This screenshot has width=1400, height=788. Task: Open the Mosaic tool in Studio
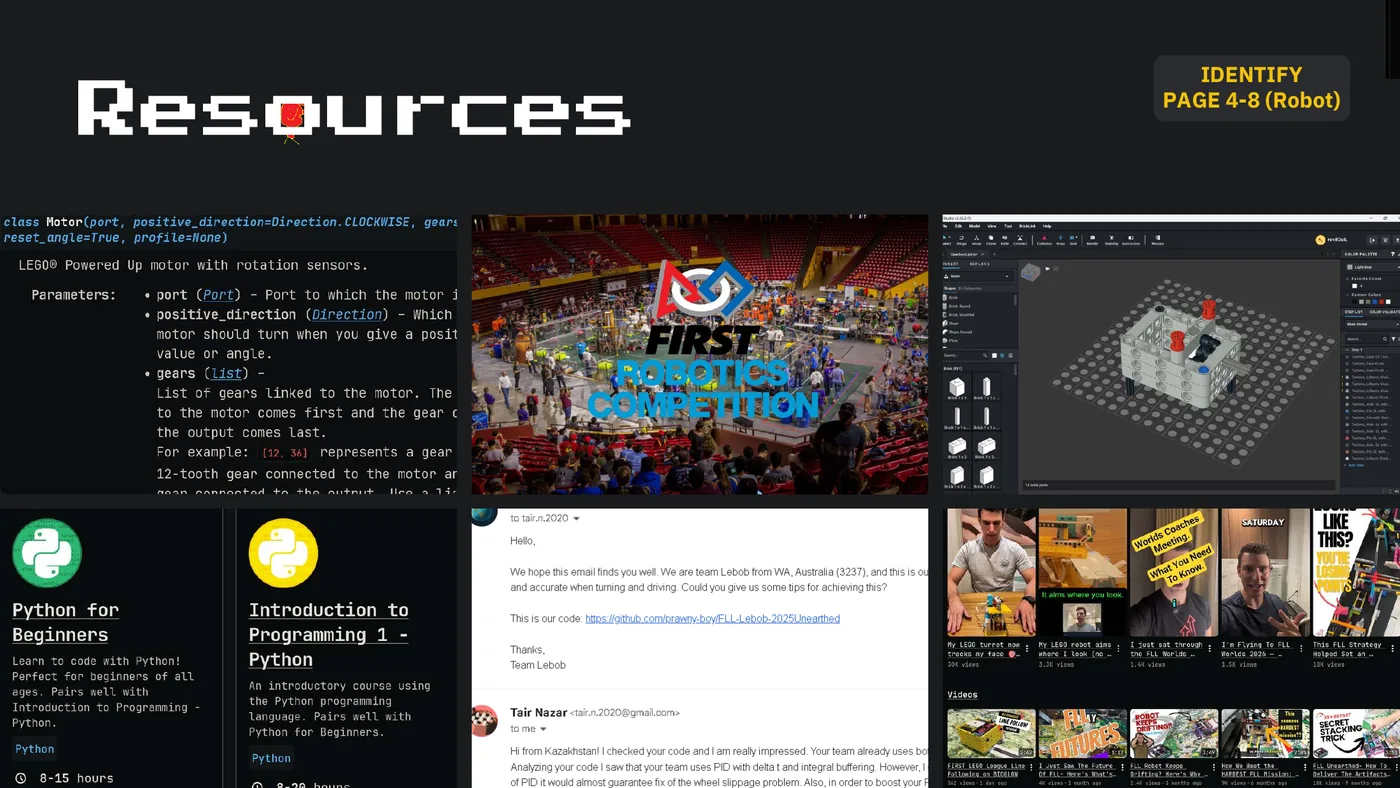click(1158, 240)
